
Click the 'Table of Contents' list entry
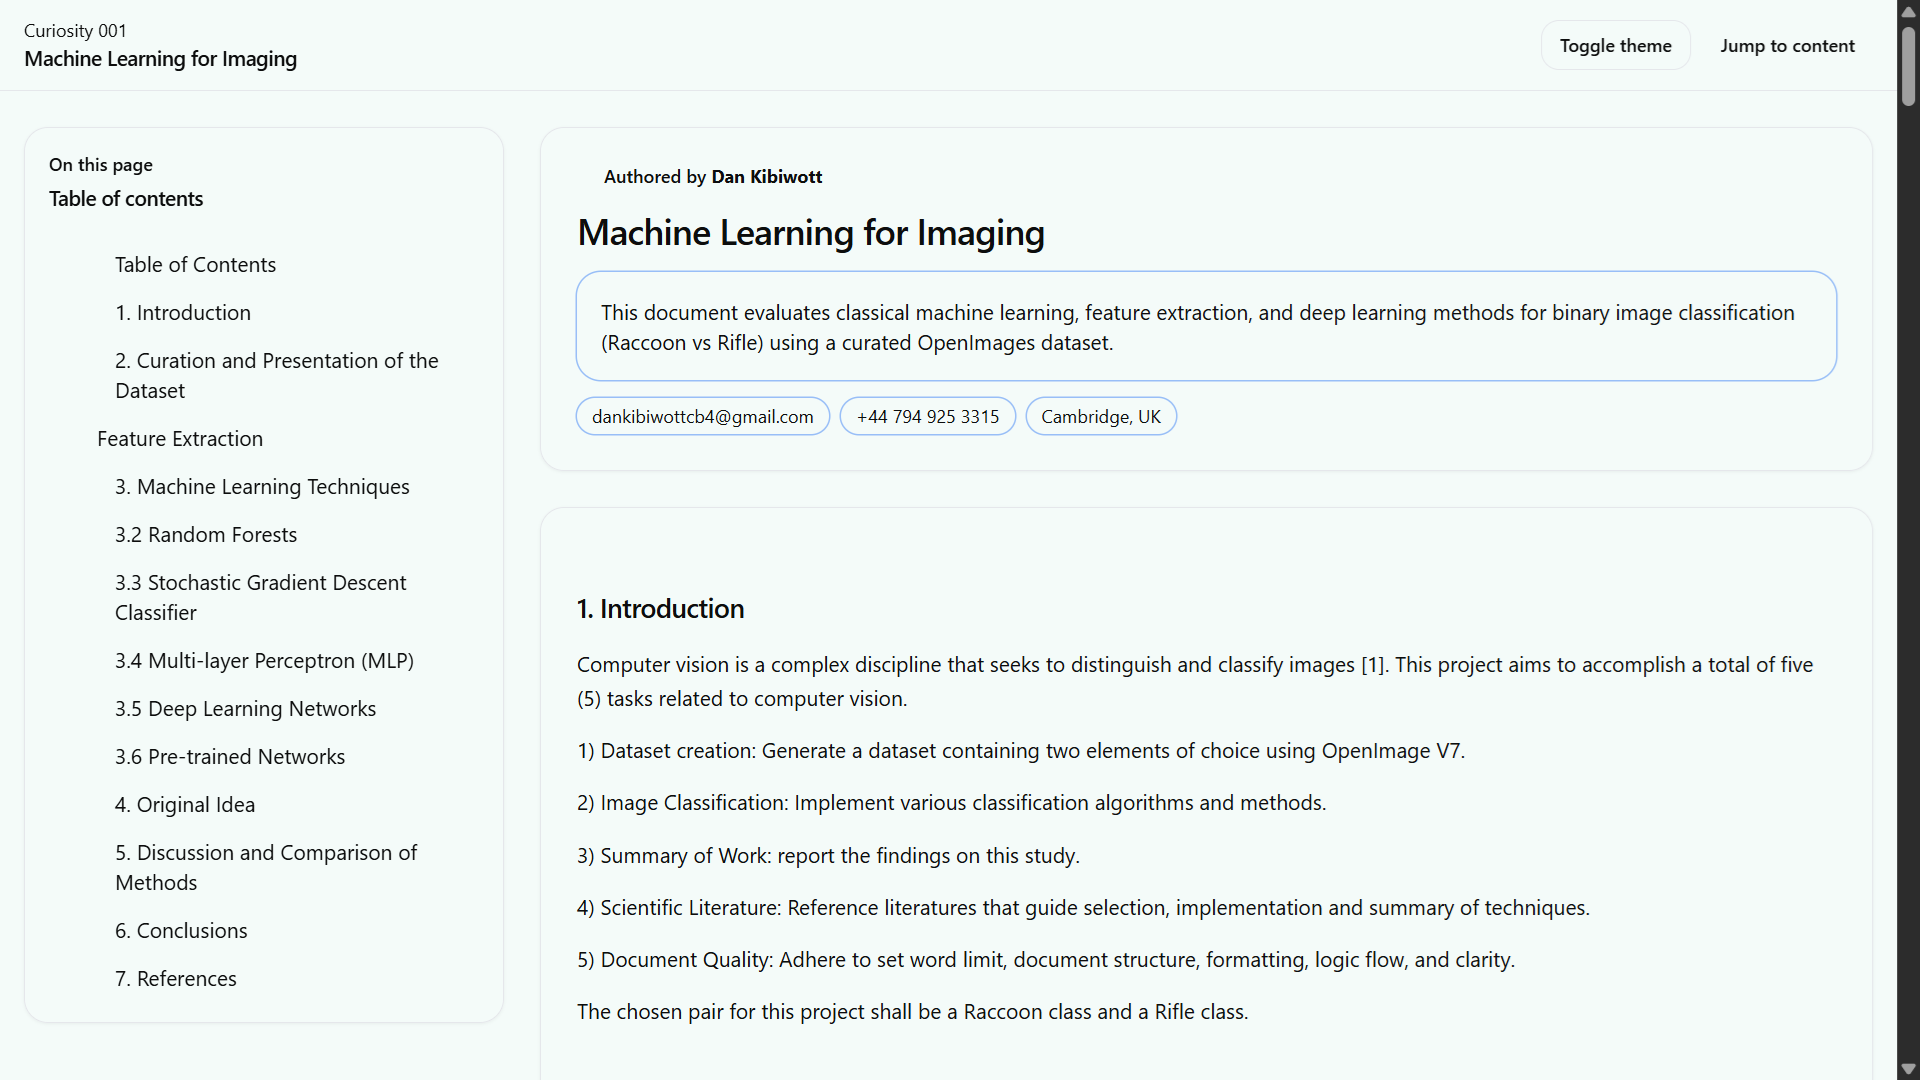(x=195, y=265)
